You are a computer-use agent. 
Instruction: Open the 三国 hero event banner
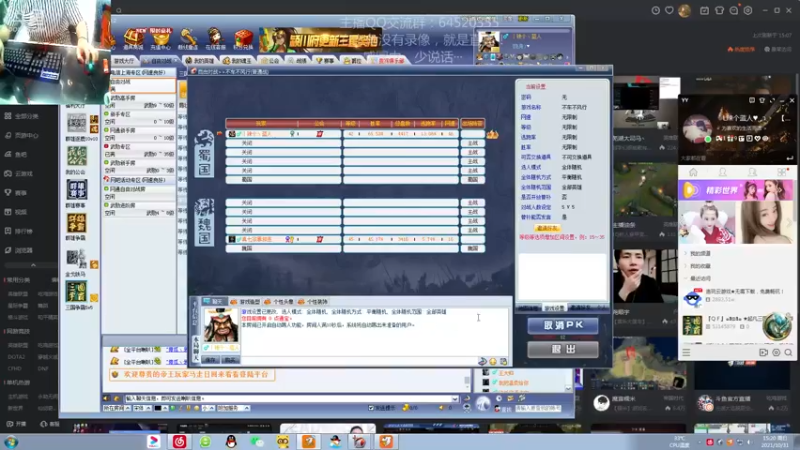[x=320, y=40]
